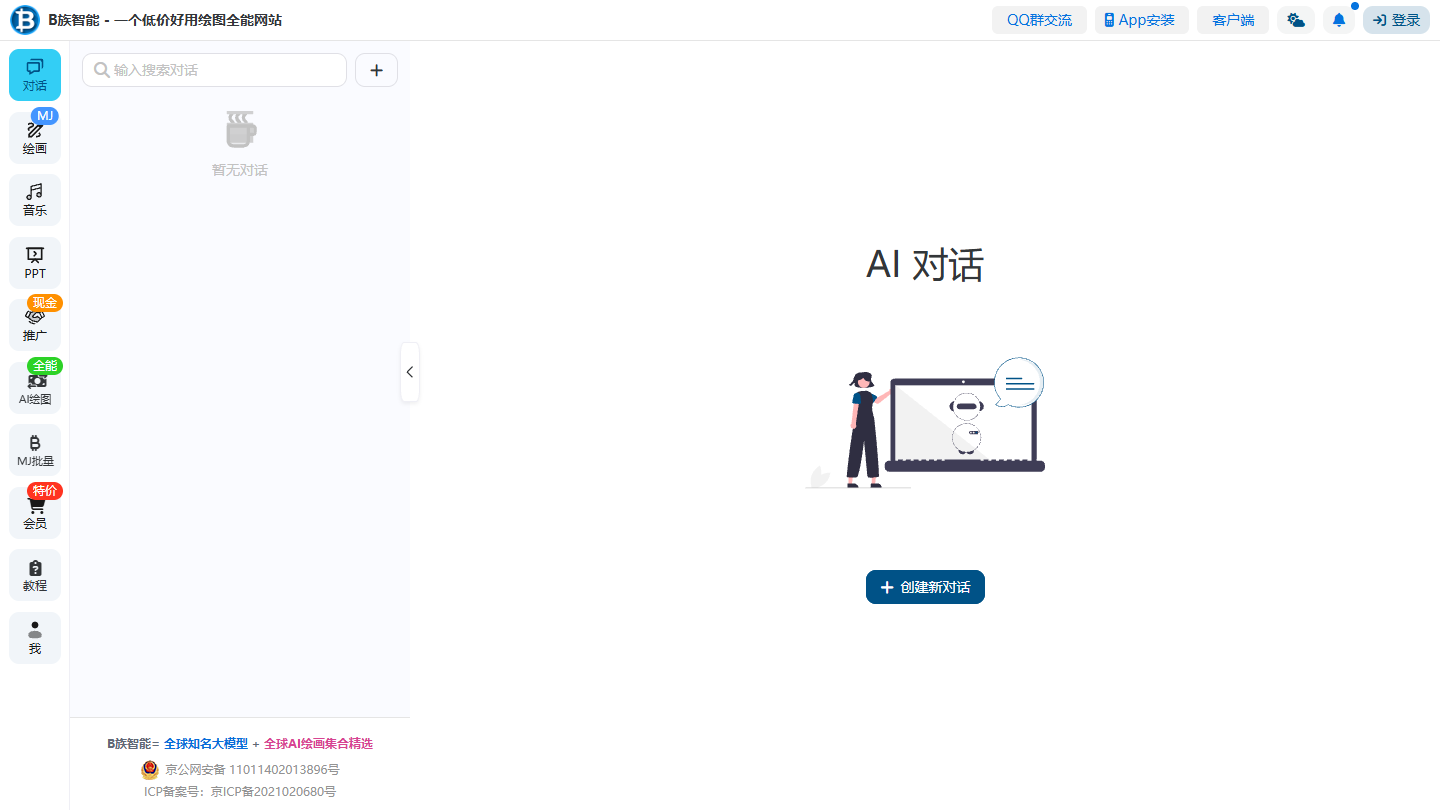Click the B族智能 logo icon

pyautogui.click(x=25, y=20)
